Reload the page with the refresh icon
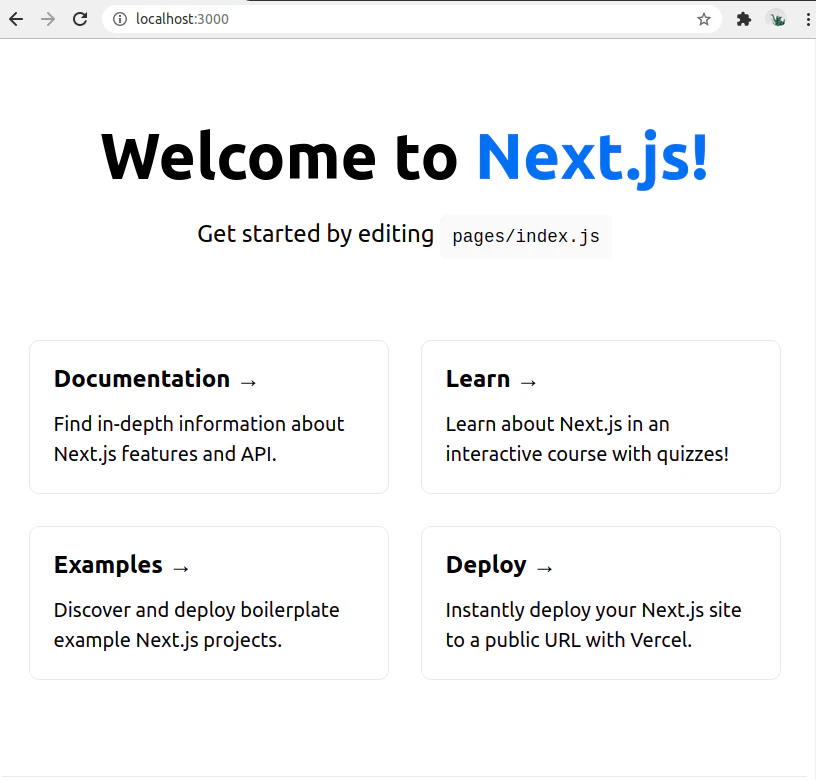Image resolution: width=816 pixels, height=780 pixels. (80, 19)
